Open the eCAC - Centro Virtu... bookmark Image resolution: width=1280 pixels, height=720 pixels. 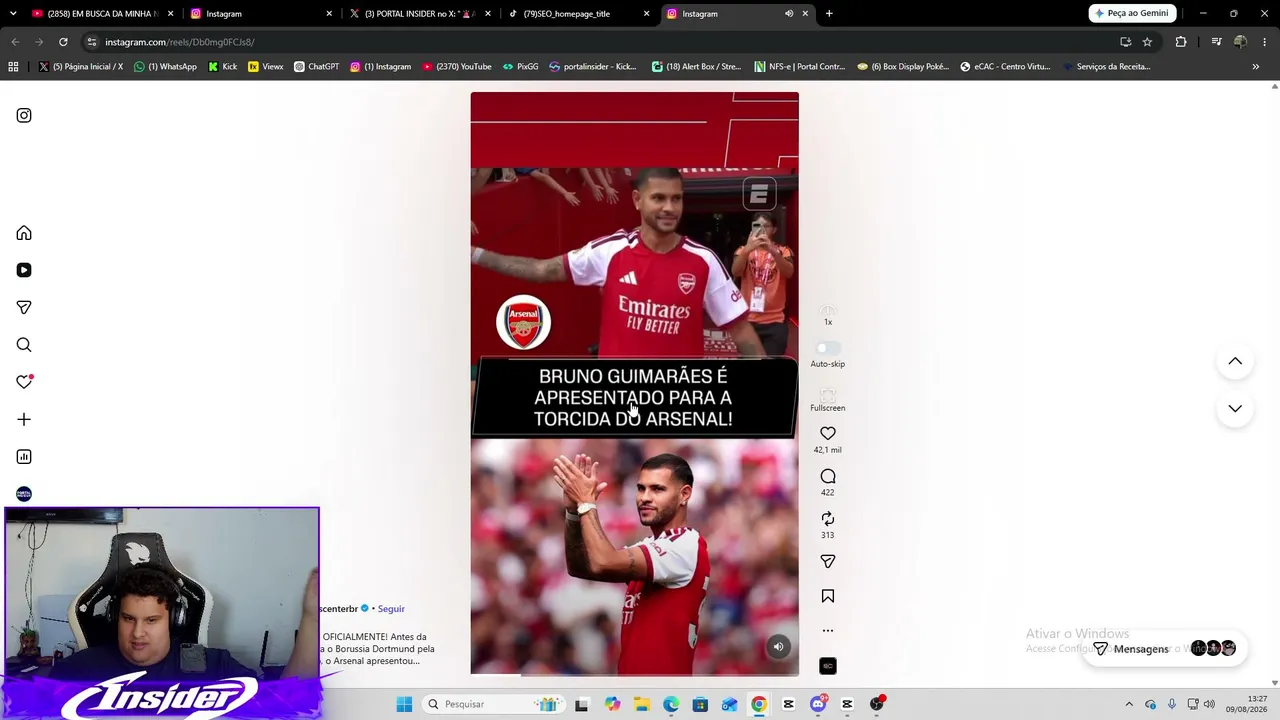click(1005, 67)
